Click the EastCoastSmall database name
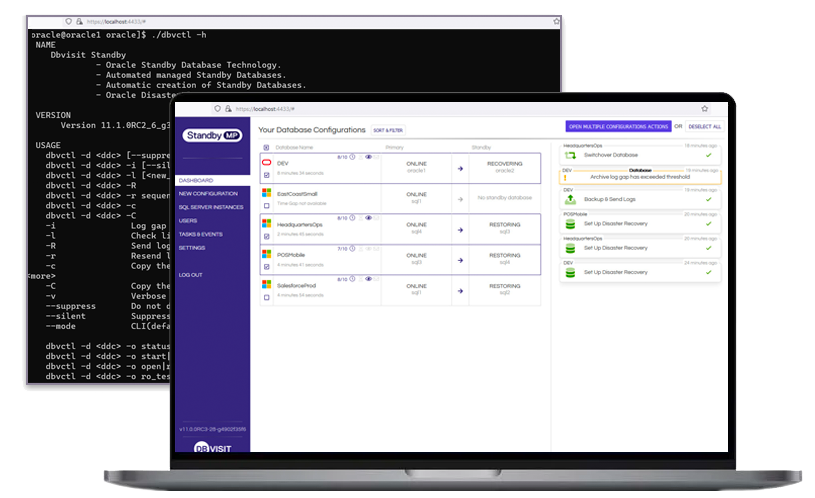 [x=297, y=194]
